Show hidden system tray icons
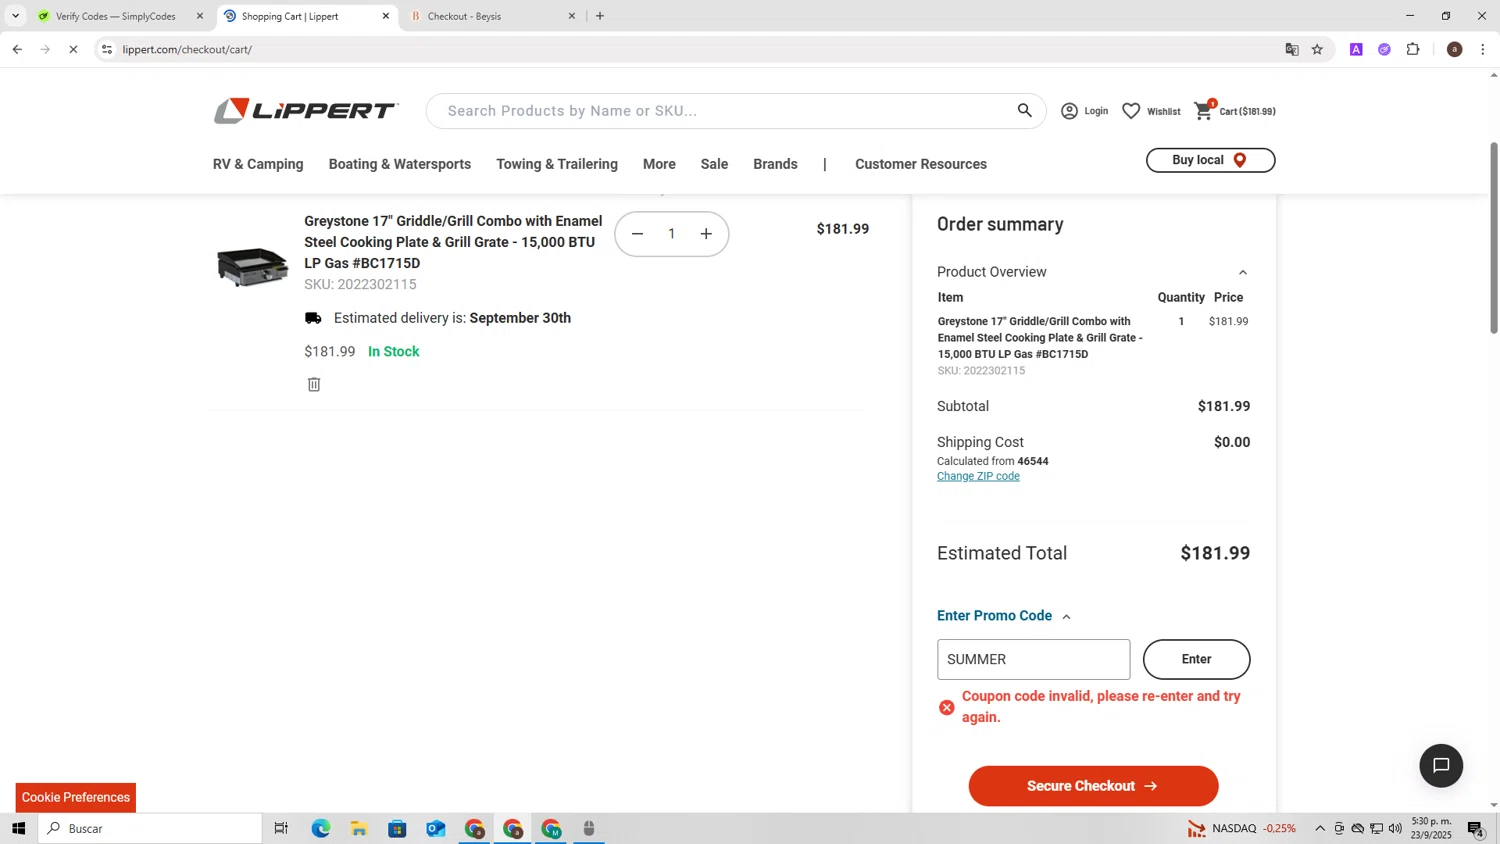The width and height of the screenshot is (1500, 844). 1320,828
